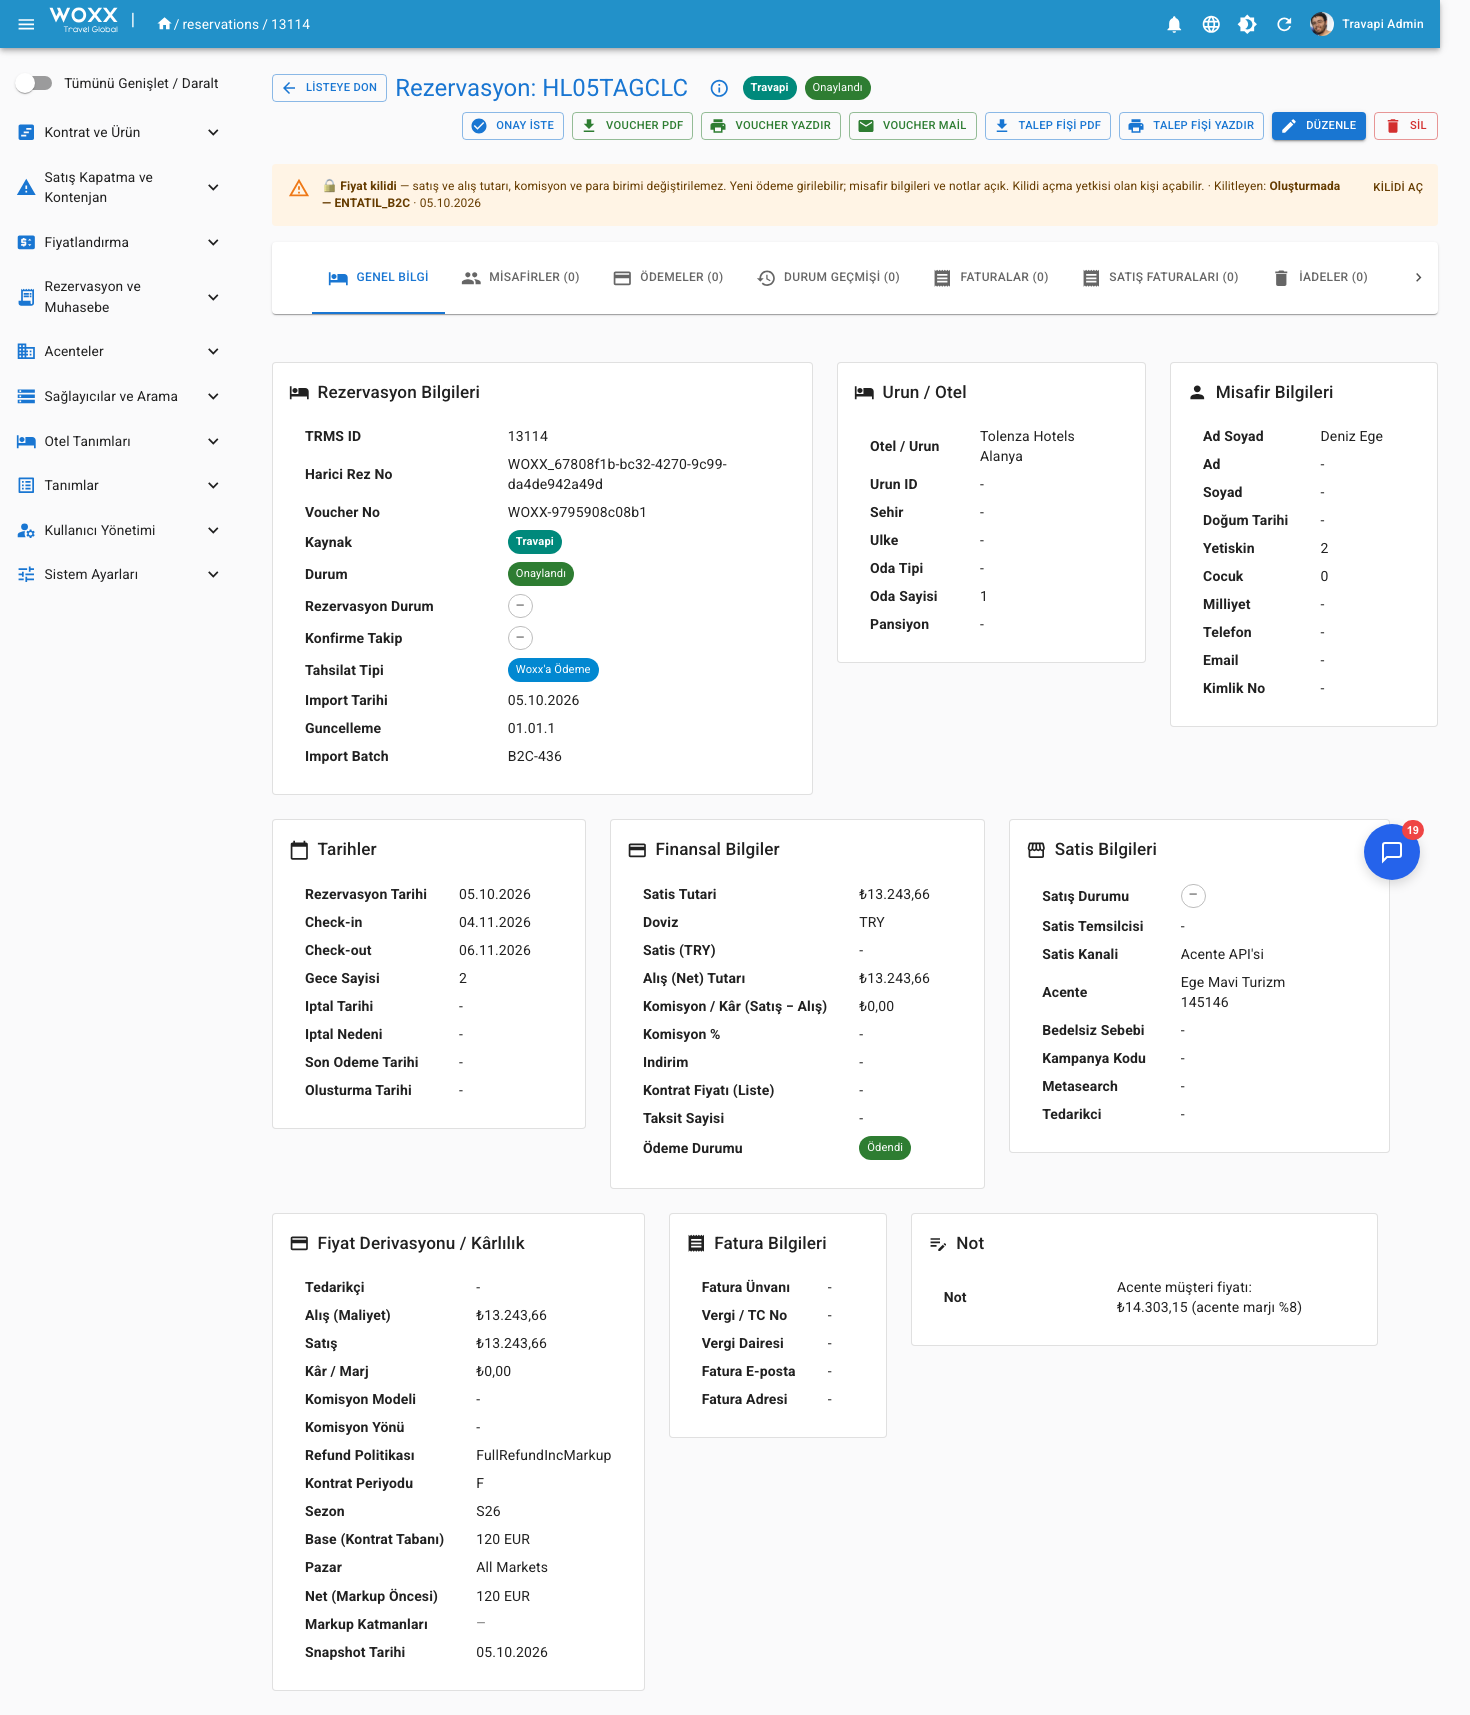The height and width of the screenshot is (1715, 1470).
Task: Select the Genel Bilgi tab
Action: pyautogui.click(x=378, y=277)
